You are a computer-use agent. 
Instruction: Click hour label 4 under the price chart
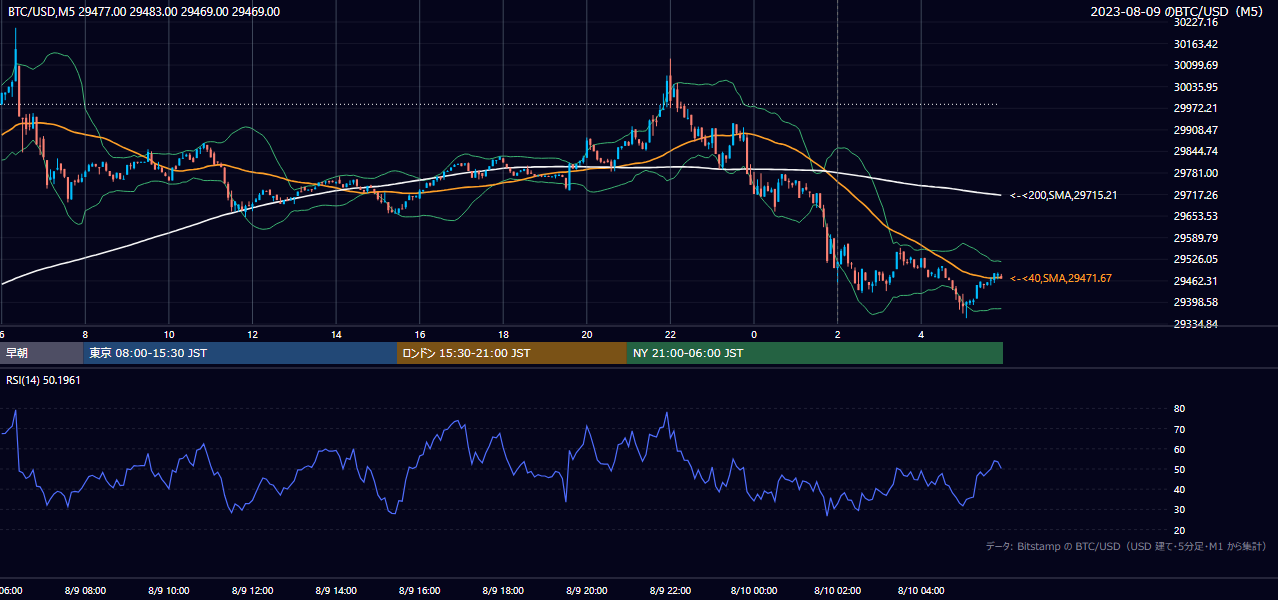[x=921, y=334]
